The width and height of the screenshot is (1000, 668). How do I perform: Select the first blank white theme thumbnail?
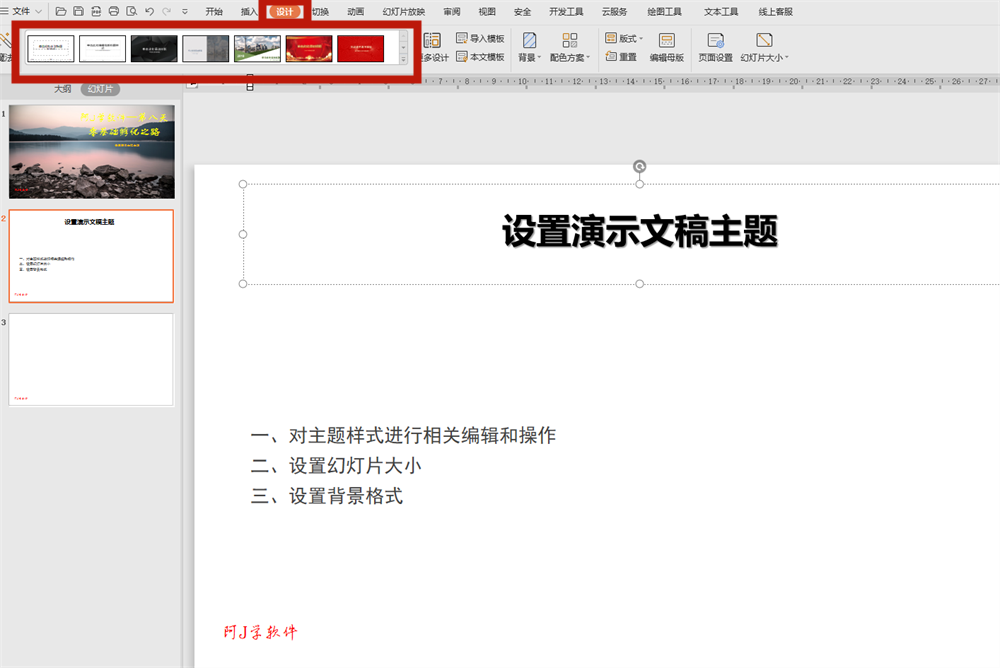pos(51,48)
